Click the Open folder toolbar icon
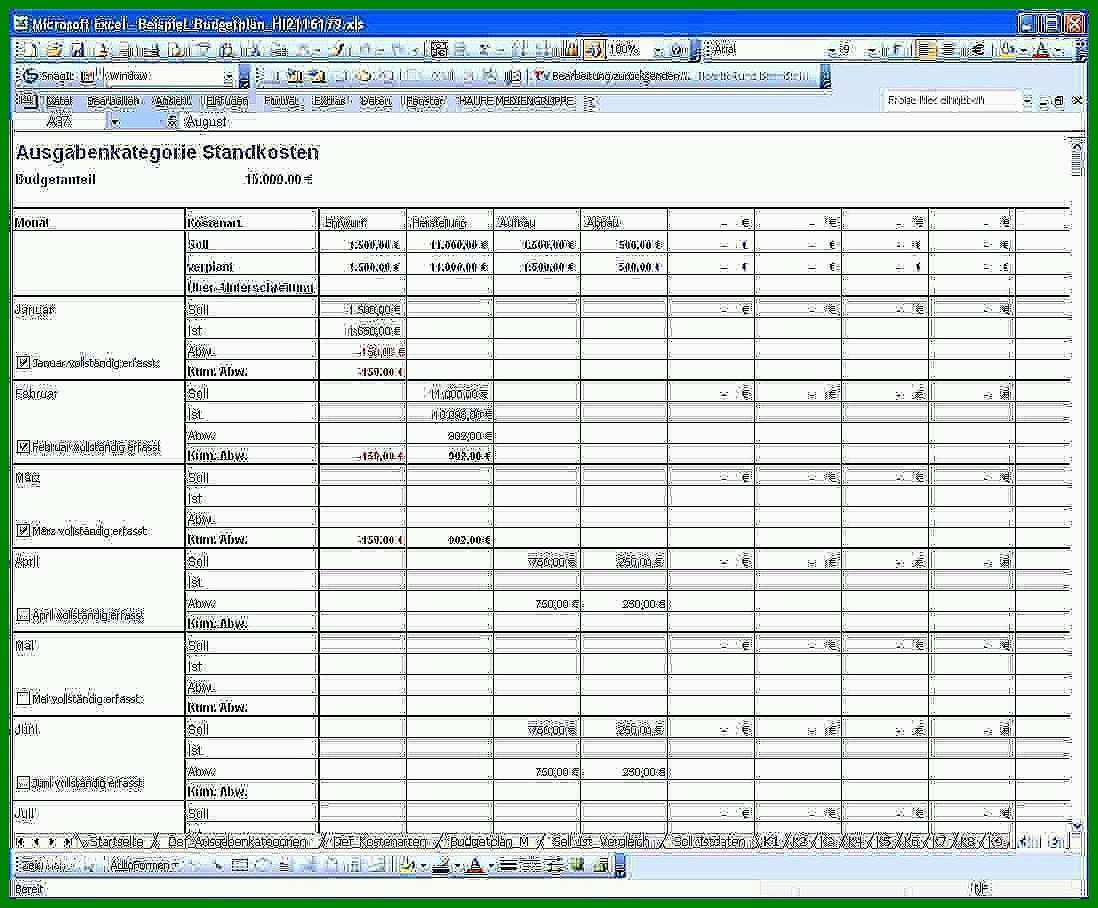Viewport: 1098px width, 908px height. click(x=54, y=50)
